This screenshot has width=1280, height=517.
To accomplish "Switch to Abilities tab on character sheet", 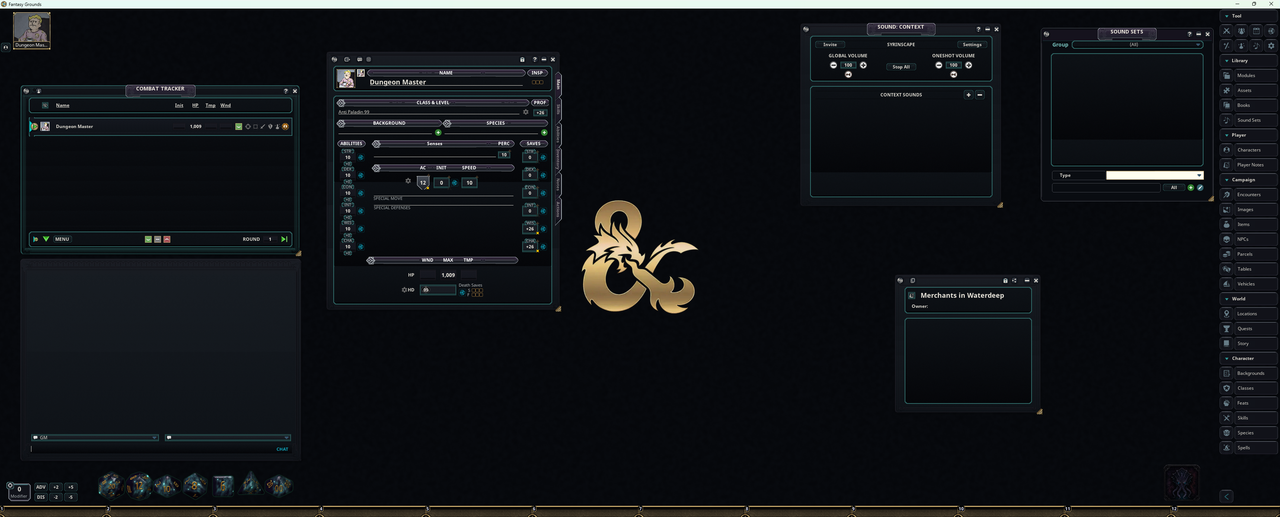I will 558,133.
